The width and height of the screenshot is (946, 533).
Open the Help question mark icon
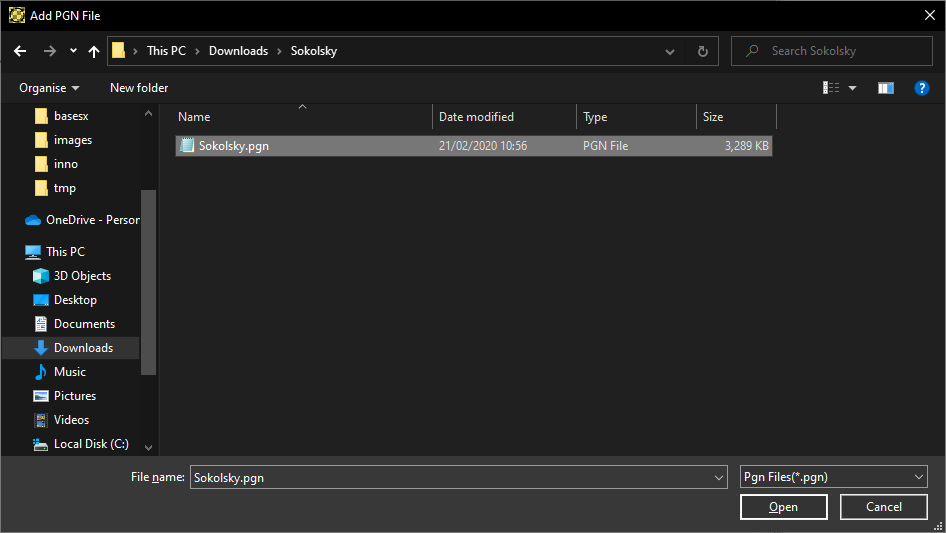922,88
